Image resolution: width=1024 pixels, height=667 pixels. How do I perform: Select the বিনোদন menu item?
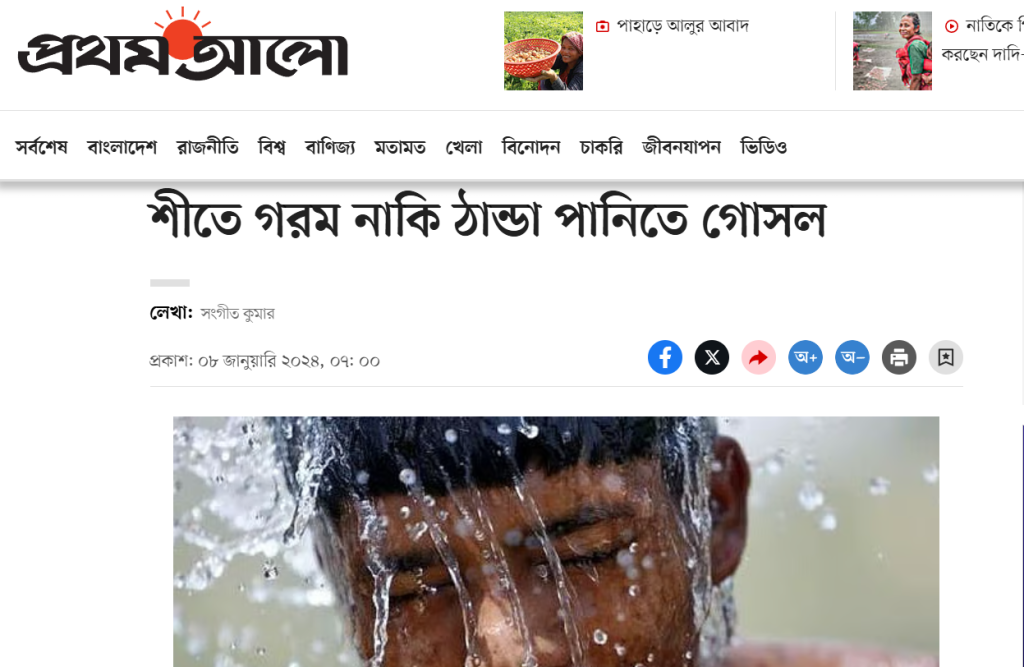pyautogui.click(x=531, y=147)
